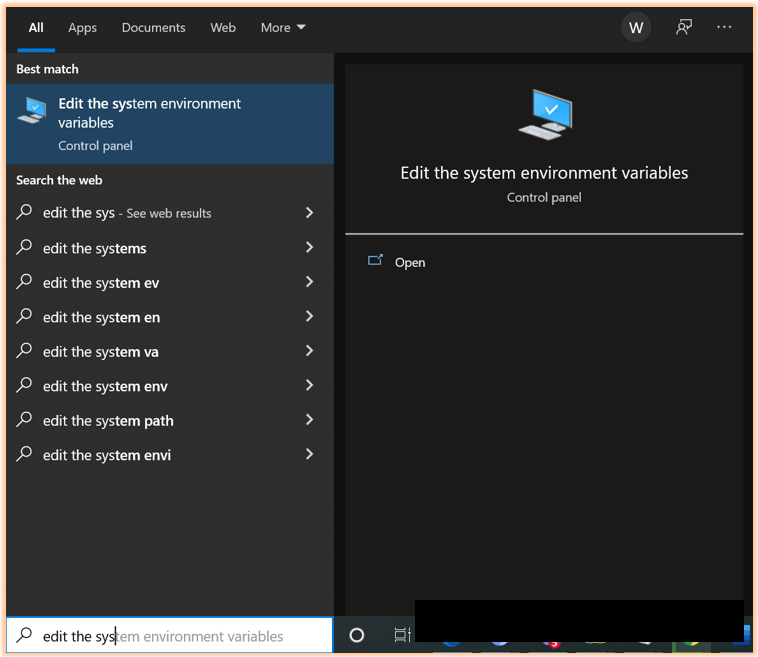This screenshot has height=657, width=758.
Task: Open the feedback icon in header
Action: tap(684, 27)
